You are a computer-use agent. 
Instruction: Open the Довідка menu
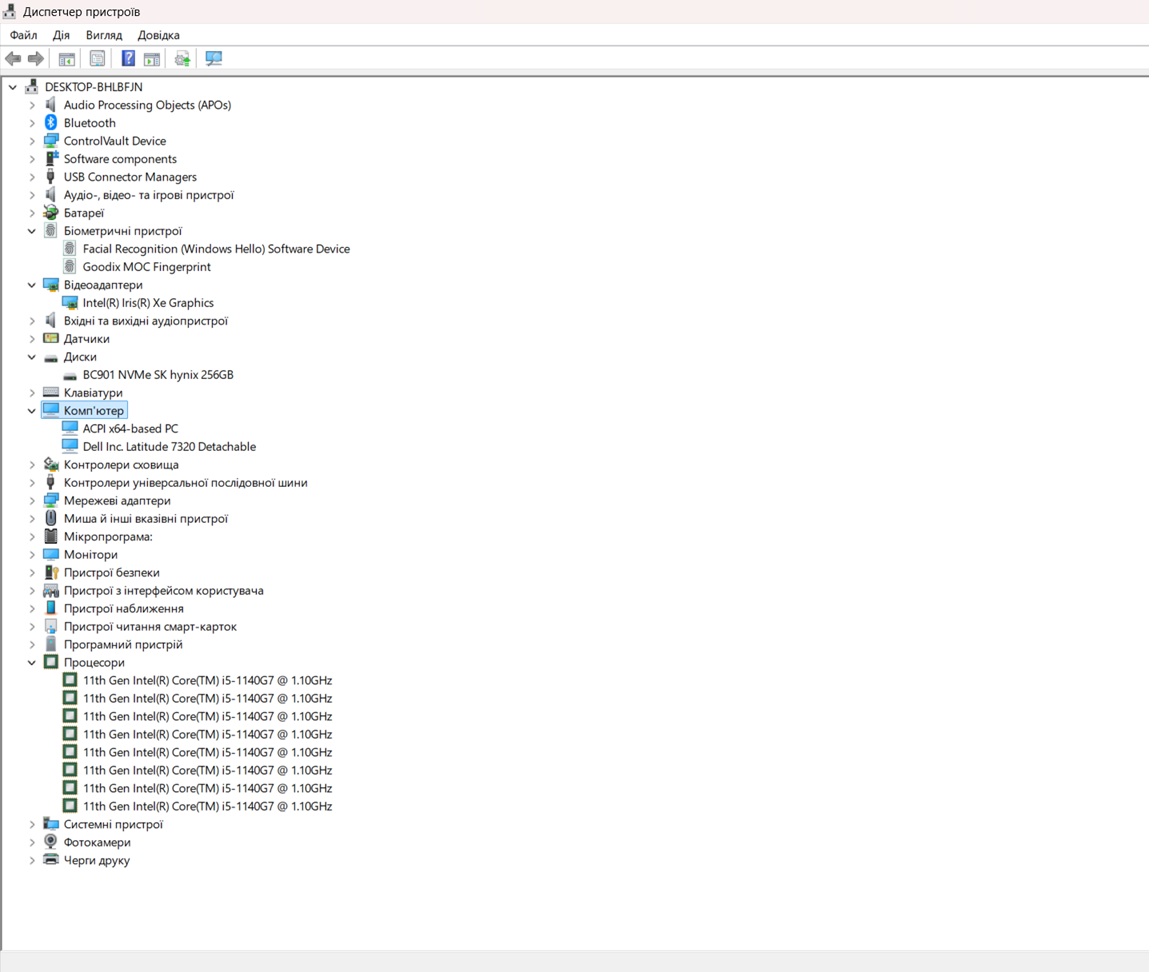pyautogui.click(x=159, y=35)
